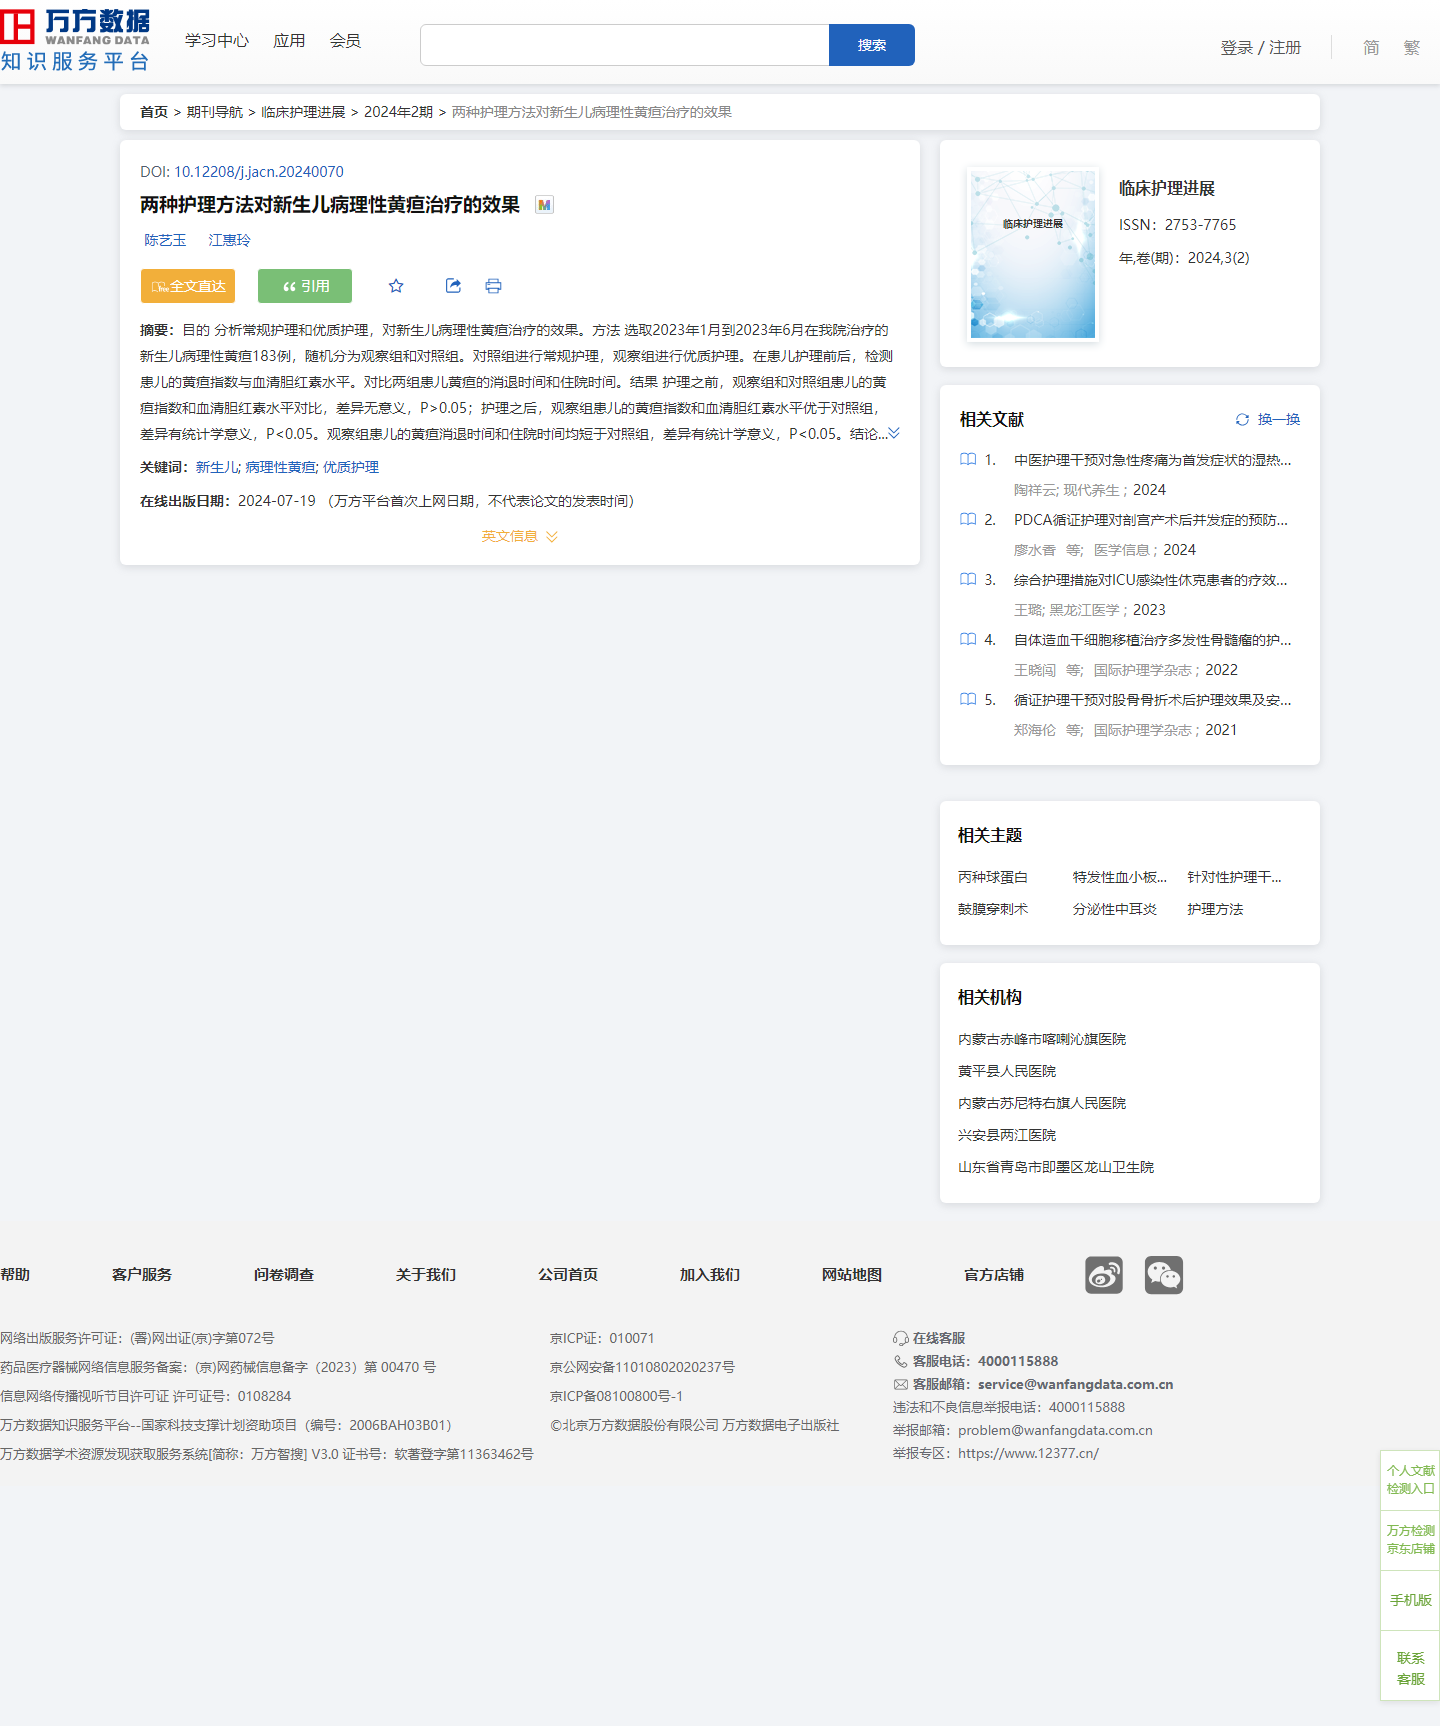Click the Wanfang Data logo

tap(76, 42)
